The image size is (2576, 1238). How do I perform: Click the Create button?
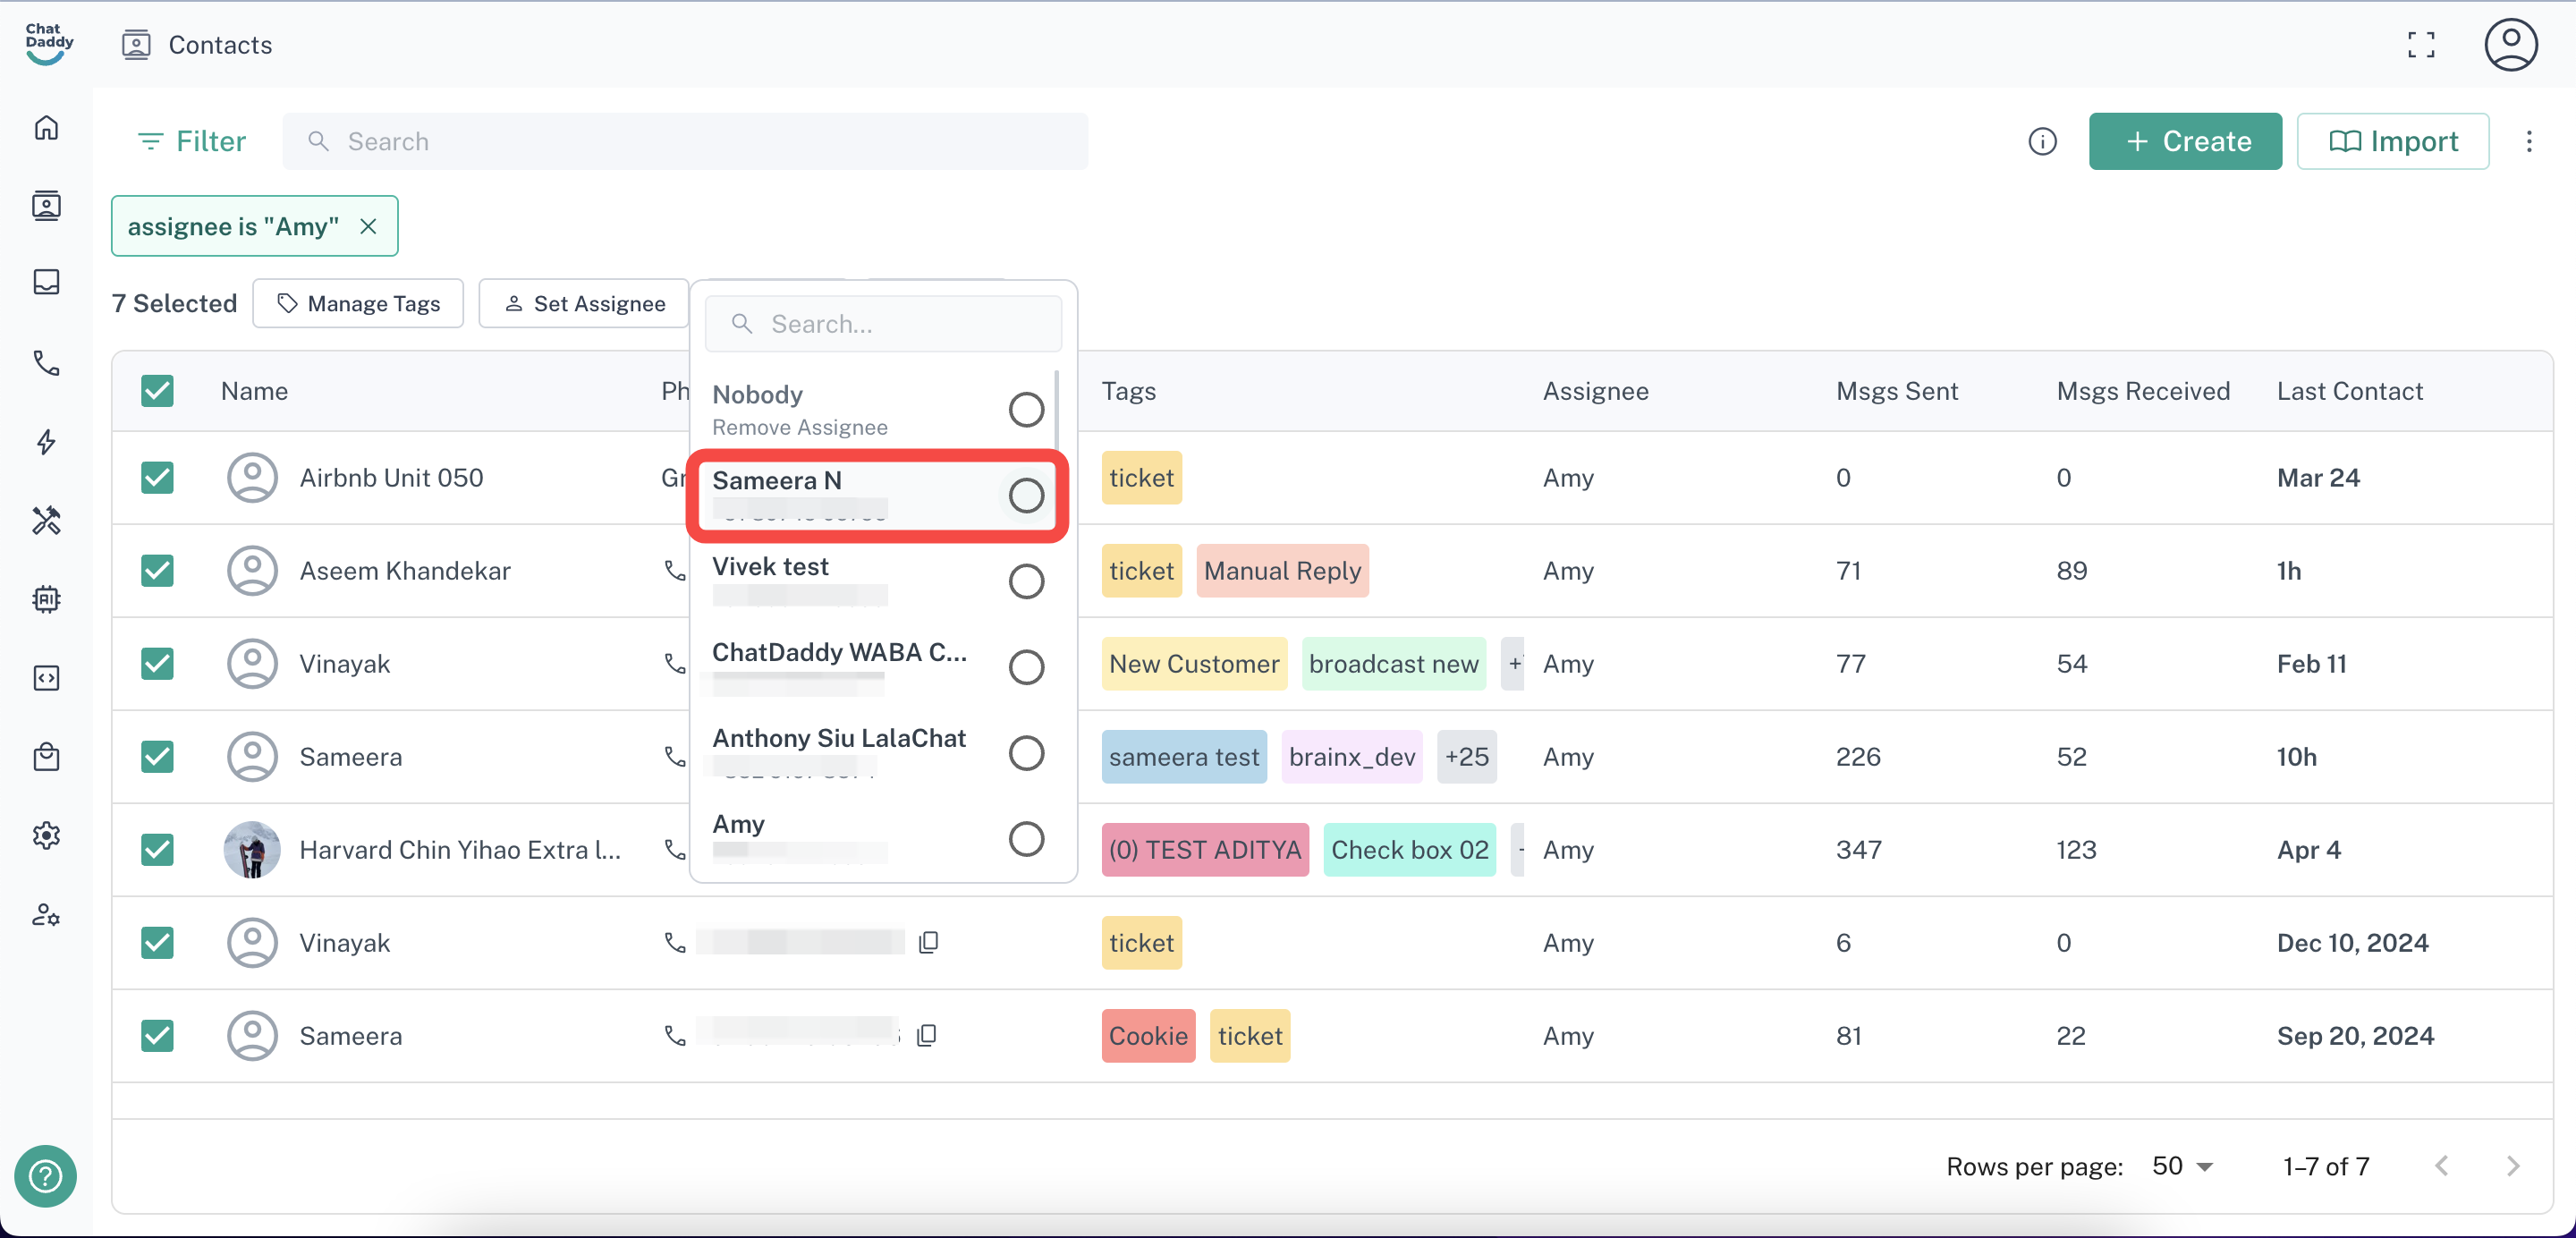click(x=2185, y=142)
